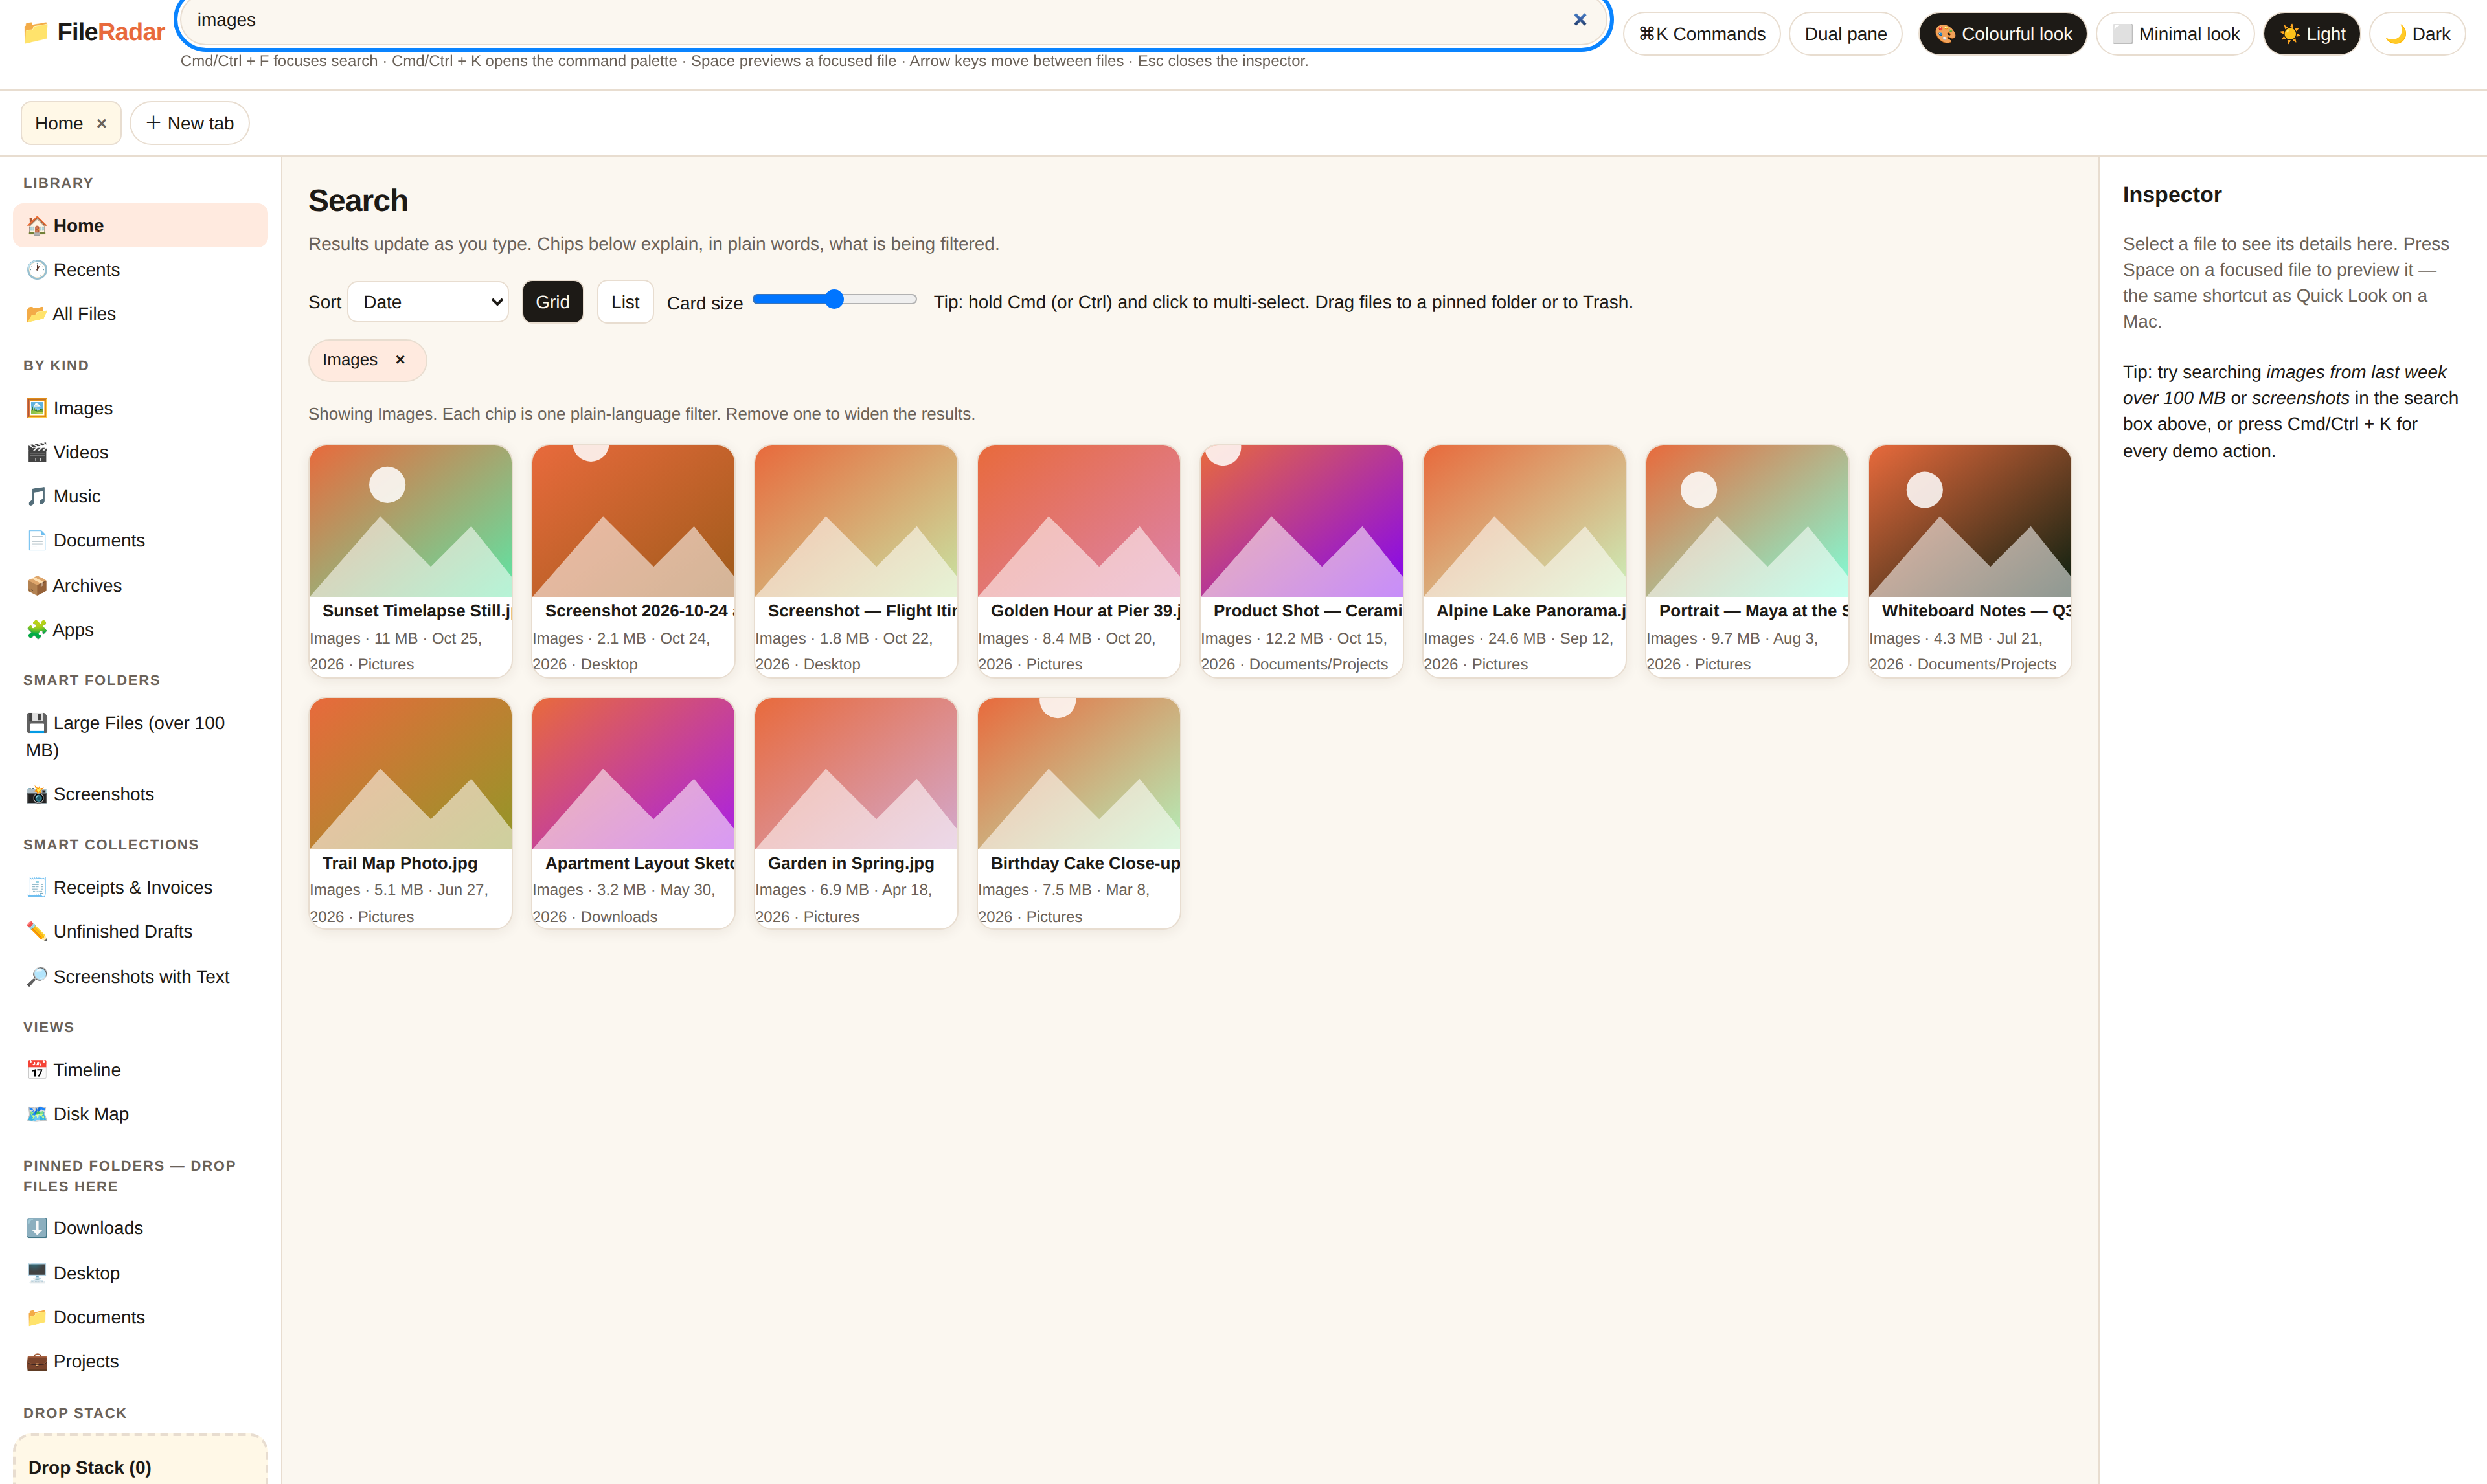Enable Colourful look
This screenshot has width=2487, height=1484.
coord(2003,34)
